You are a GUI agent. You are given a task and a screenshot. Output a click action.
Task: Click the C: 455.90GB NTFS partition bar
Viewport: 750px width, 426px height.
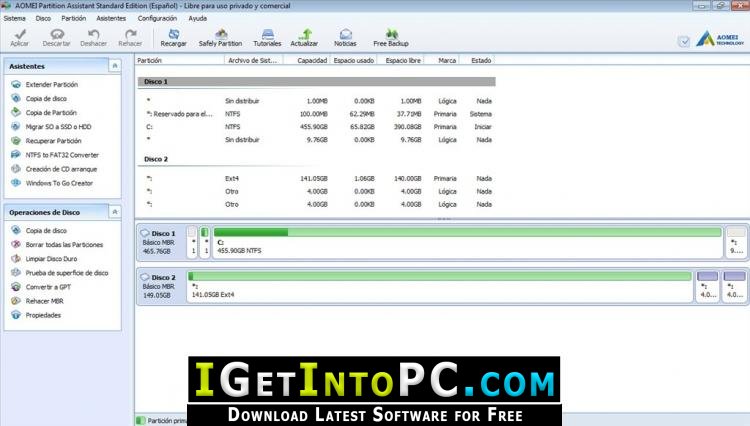(467, 242)
